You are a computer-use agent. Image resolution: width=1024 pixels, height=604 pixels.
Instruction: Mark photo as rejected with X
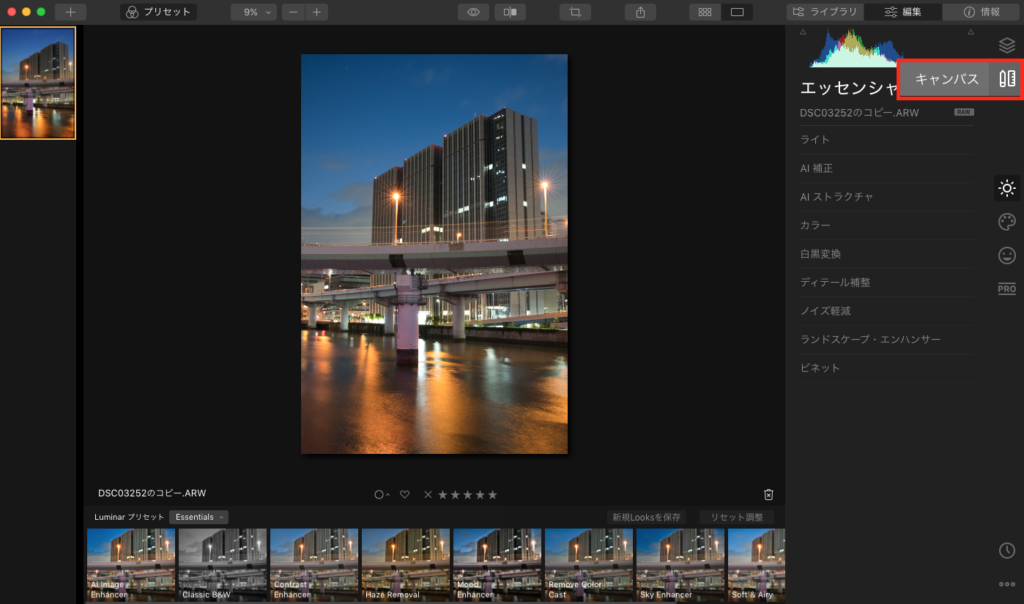pos(428,495)
